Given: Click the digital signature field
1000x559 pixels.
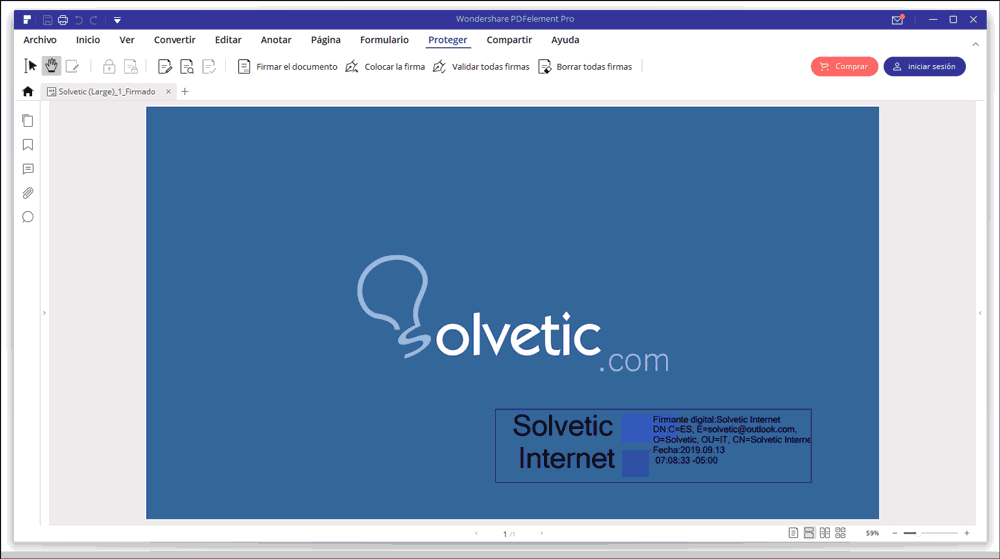Looking at the screenshot, I should coord(653,446).
